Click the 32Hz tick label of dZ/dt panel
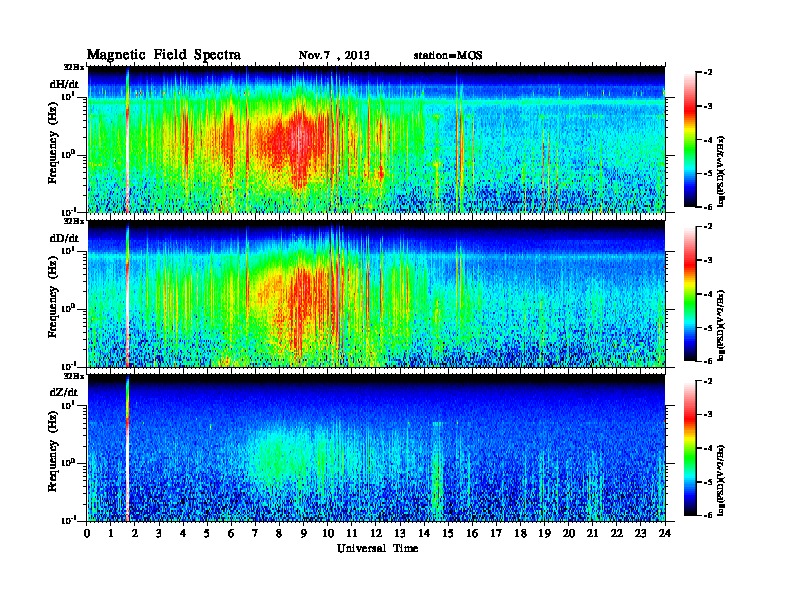 click(x=74, y=376)
